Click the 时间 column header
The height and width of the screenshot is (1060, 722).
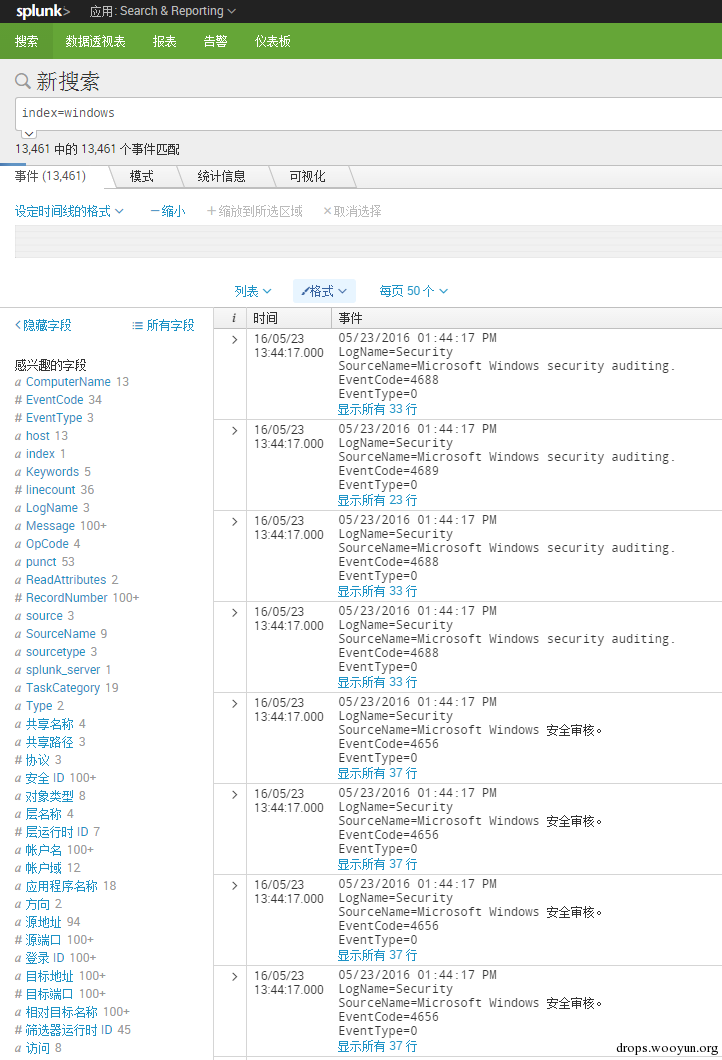click(x=265, y=318)
